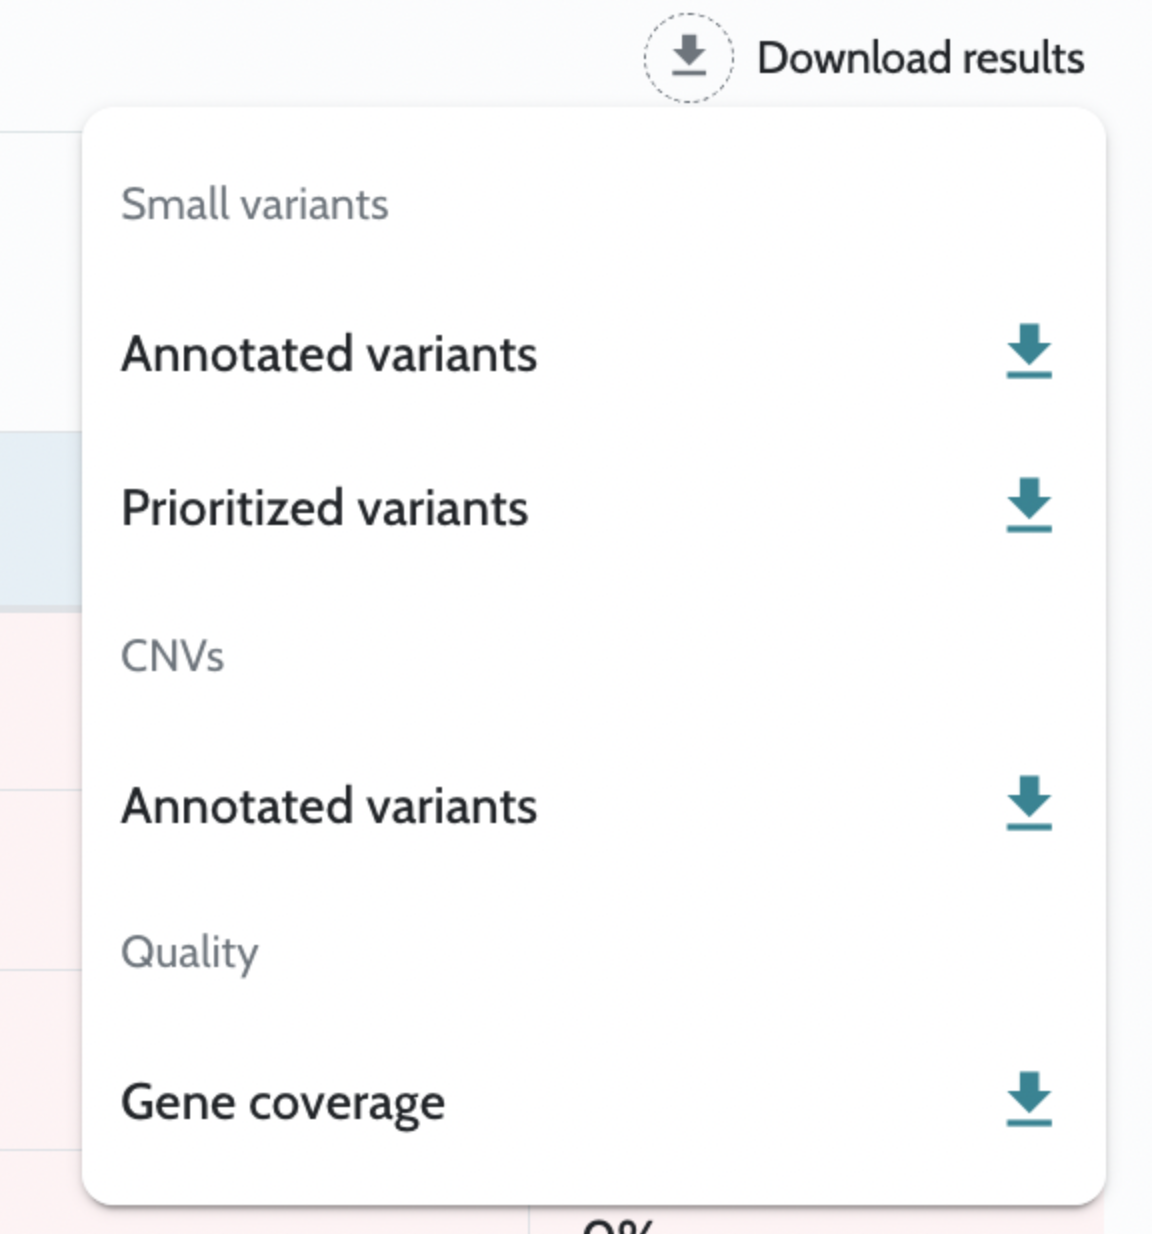Select Annotated variants under CNVs section
Screen dimensions: 1152x1234
point(329,806)
